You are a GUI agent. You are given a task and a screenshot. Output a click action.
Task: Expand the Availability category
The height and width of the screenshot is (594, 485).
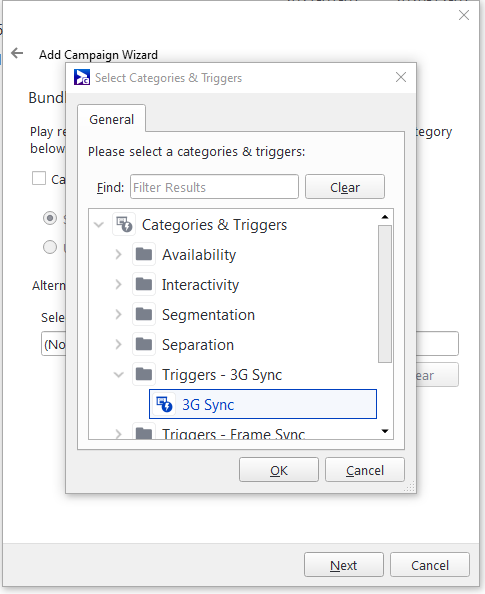(119, 254)
